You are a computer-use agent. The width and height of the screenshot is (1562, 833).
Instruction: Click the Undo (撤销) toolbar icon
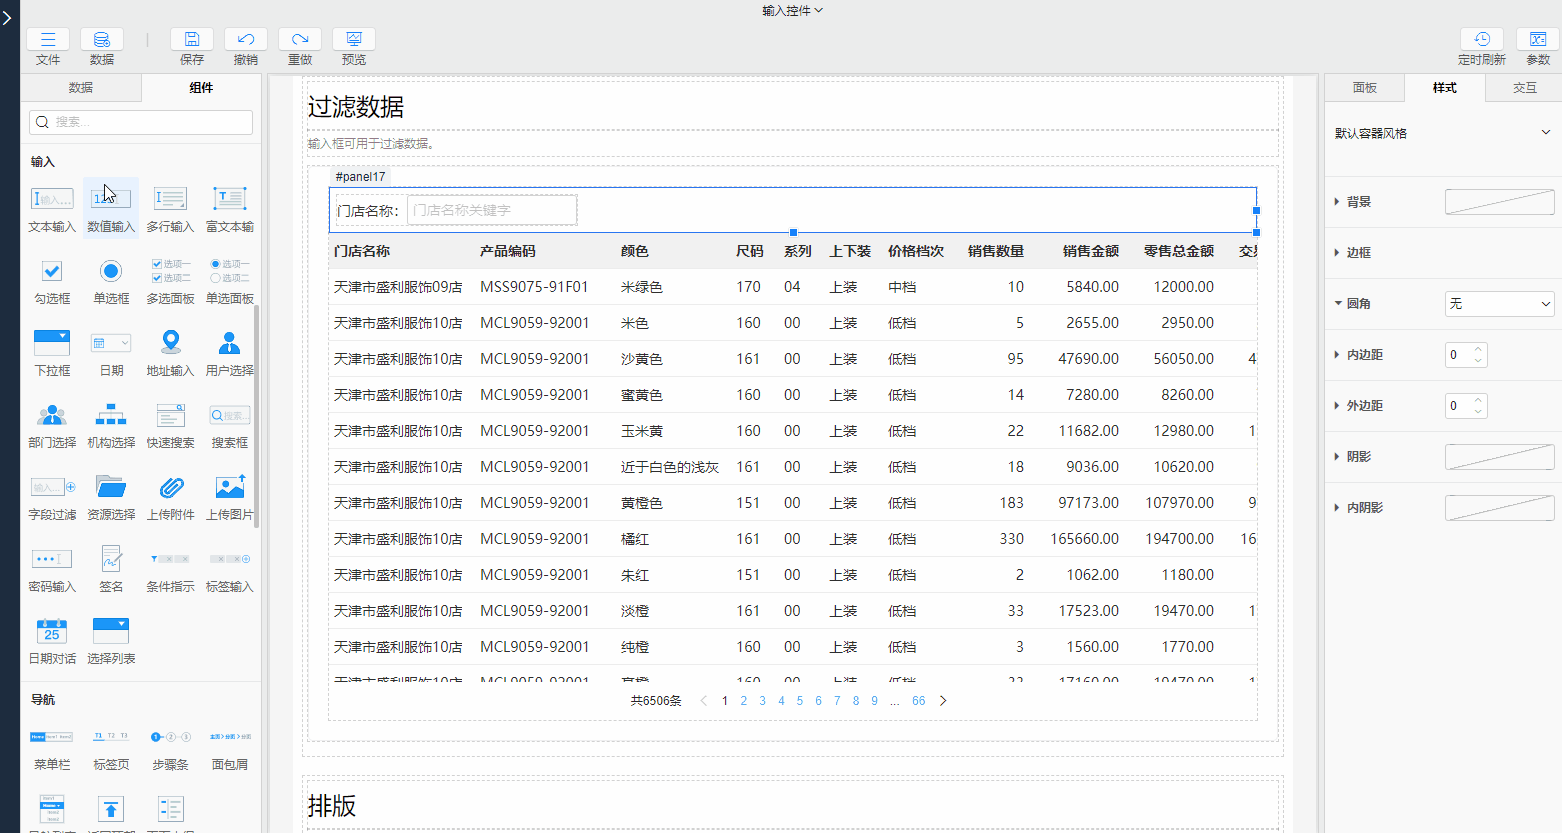(x=245, y=40)
